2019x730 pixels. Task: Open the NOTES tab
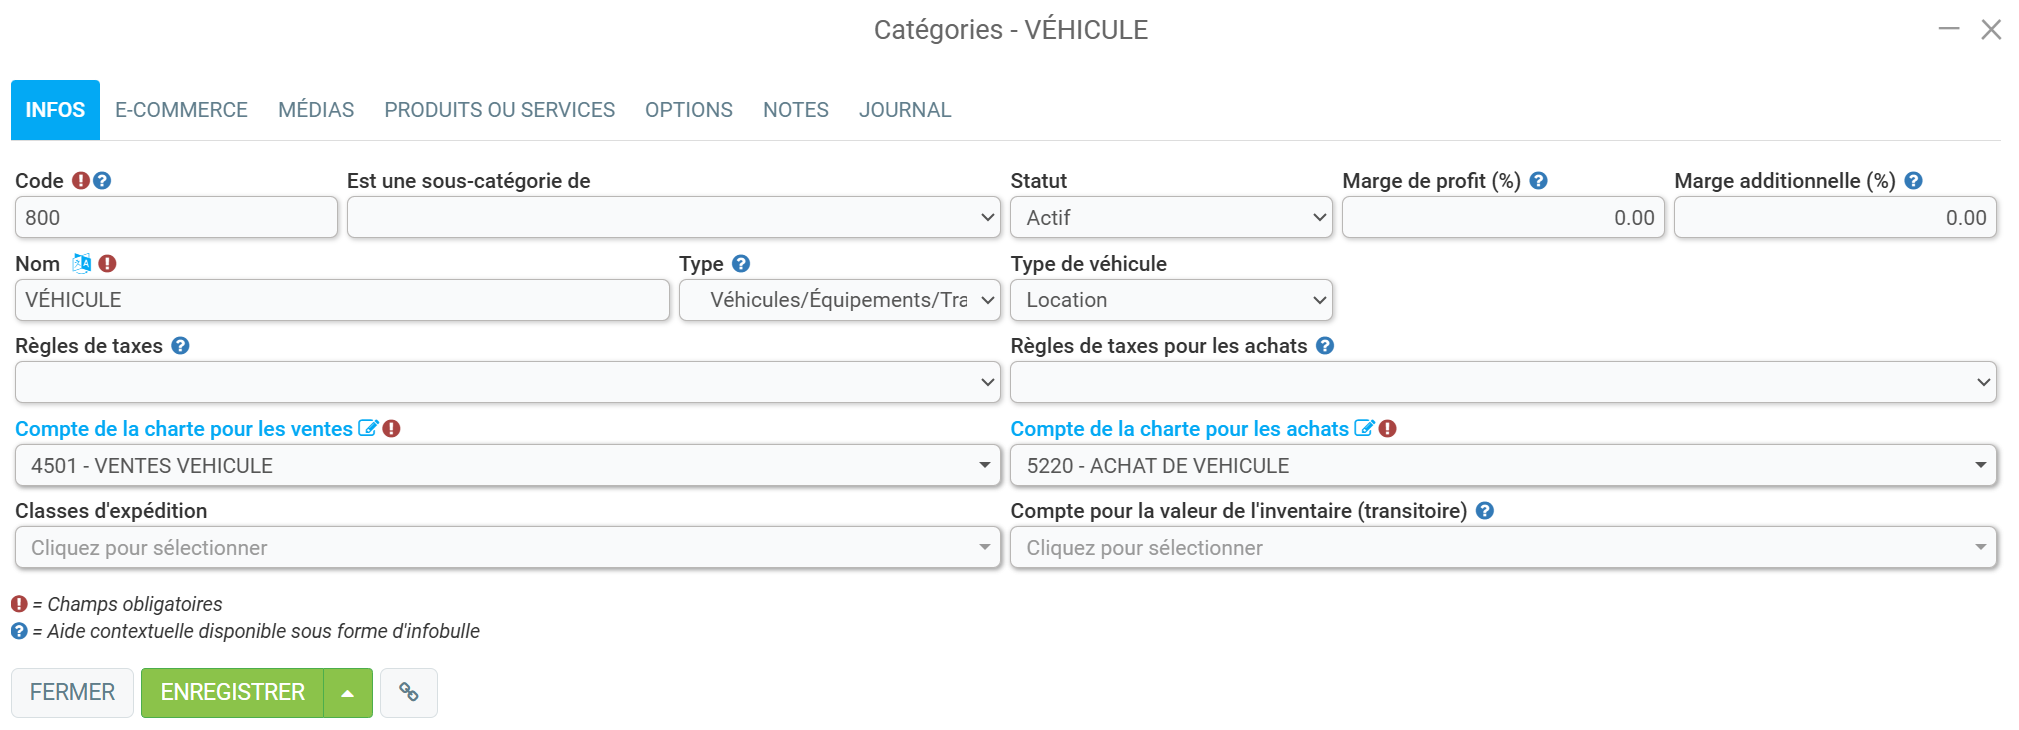[796, 110]
